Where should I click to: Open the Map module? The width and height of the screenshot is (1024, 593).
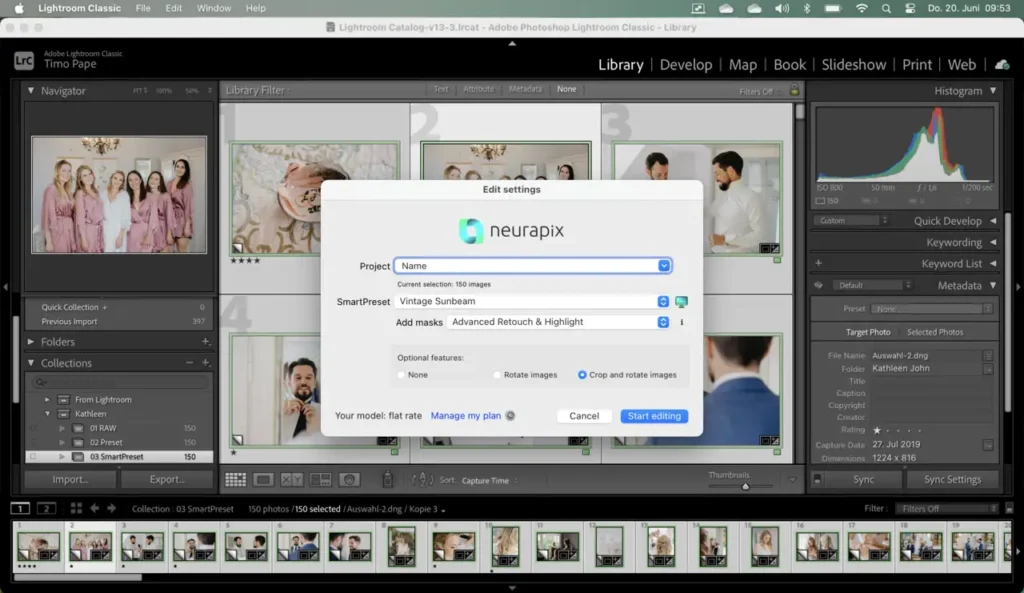coord(743,65)
